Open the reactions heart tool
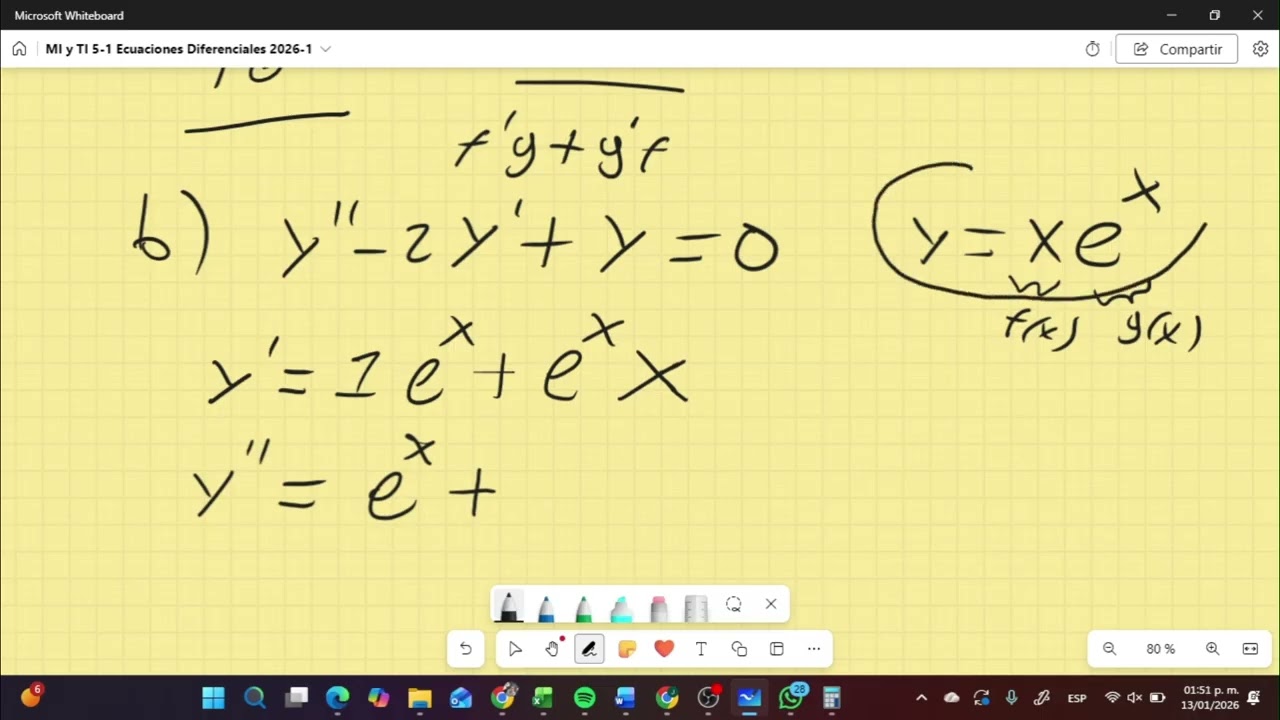Screen dimensions: 1280x720 (x=664, y=649)
